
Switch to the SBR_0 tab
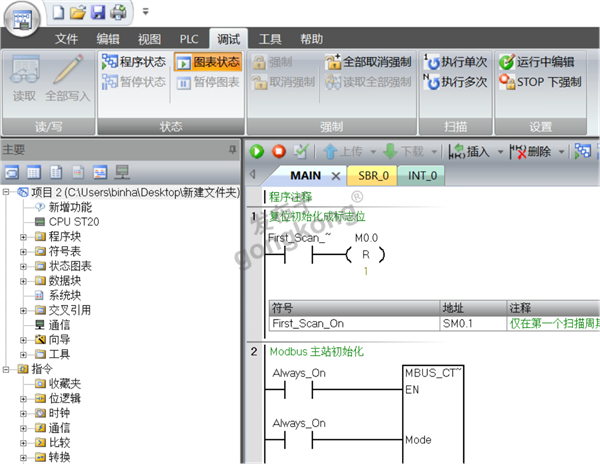[x=373, y=176]
